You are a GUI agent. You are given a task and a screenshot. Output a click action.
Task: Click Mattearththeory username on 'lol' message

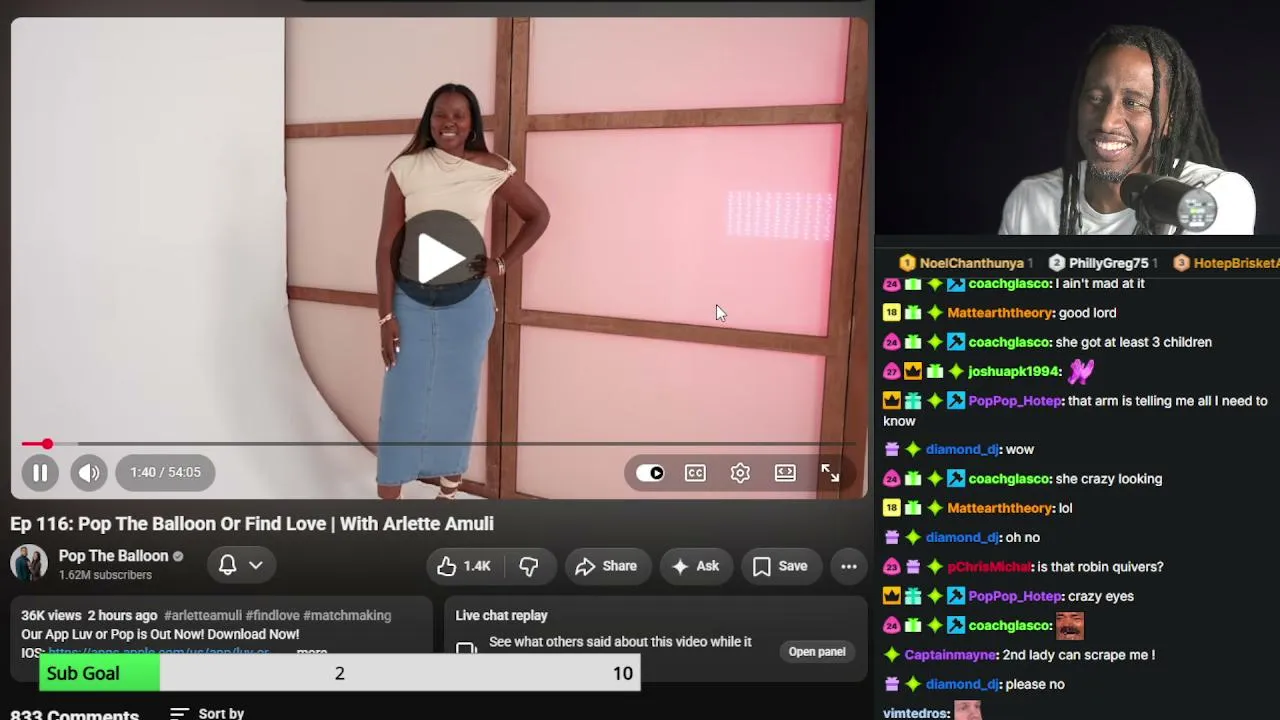point(999,508)
